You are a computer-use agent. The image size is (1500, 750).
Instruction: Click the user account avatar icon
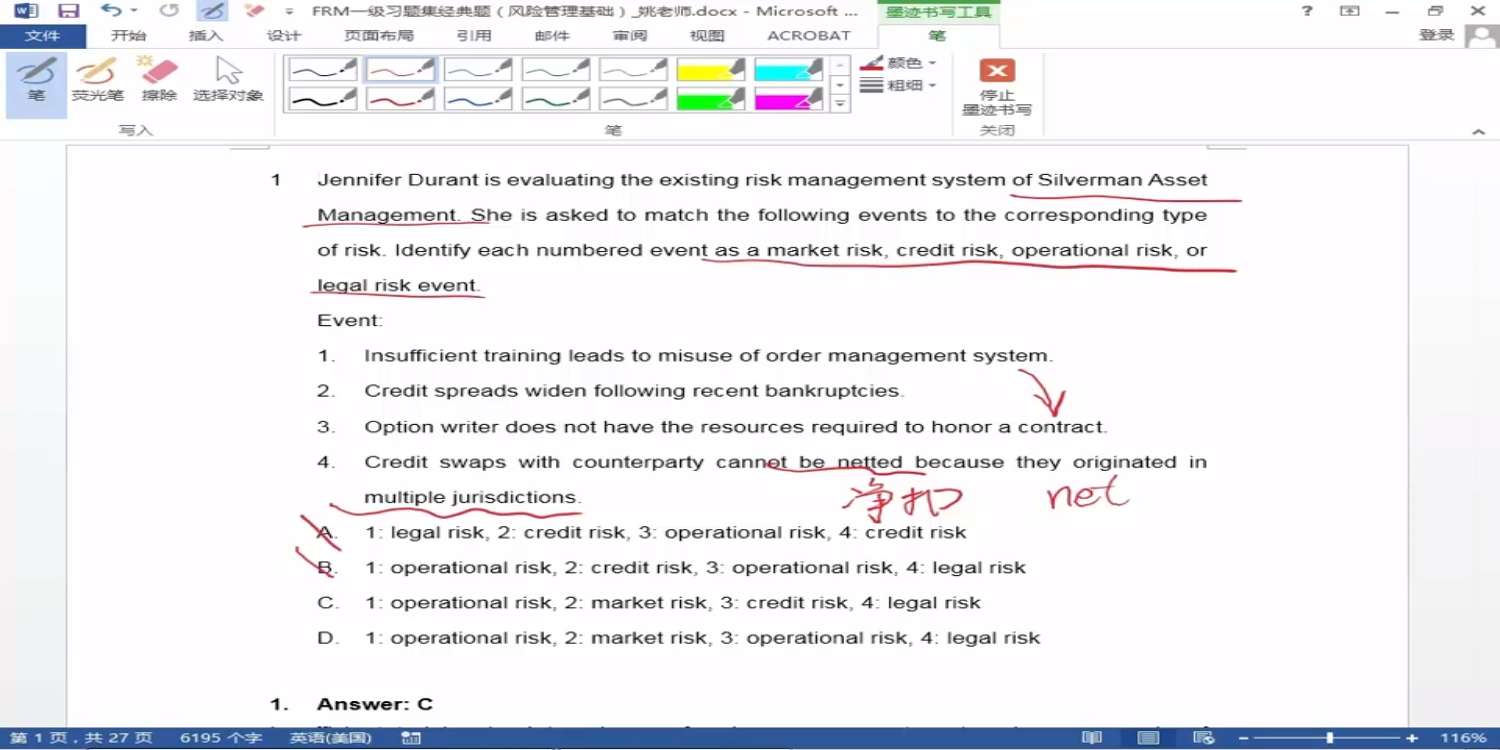point(1480,36)
